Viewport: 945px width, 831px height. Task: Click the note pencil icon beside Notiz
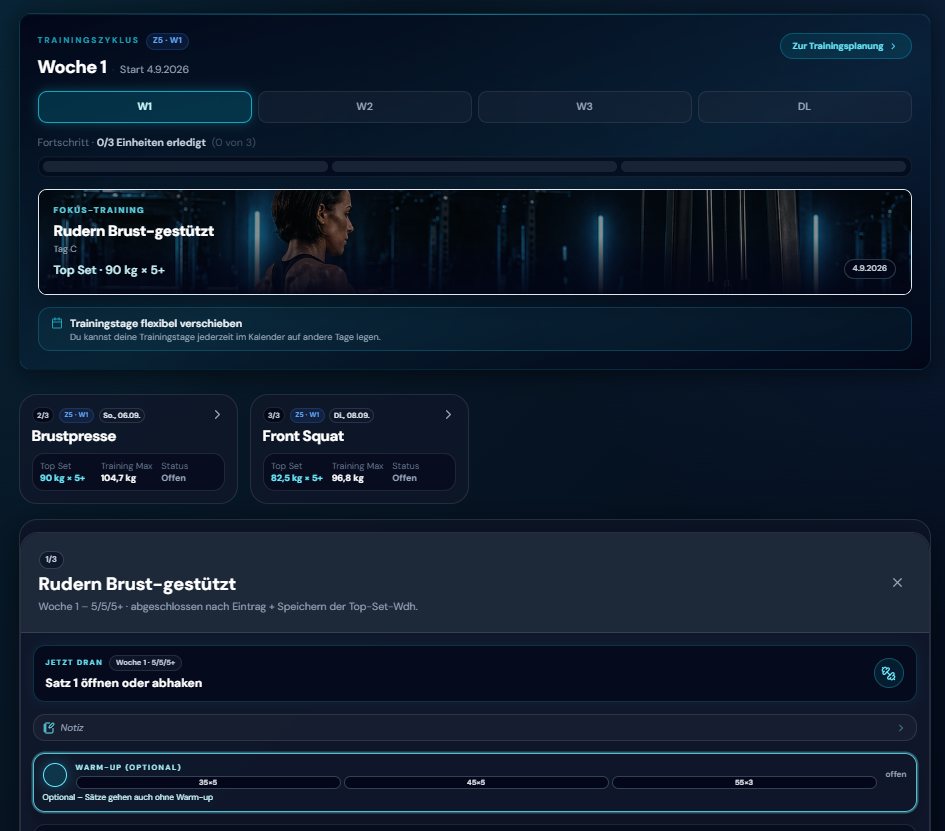(x=49, y=728)
